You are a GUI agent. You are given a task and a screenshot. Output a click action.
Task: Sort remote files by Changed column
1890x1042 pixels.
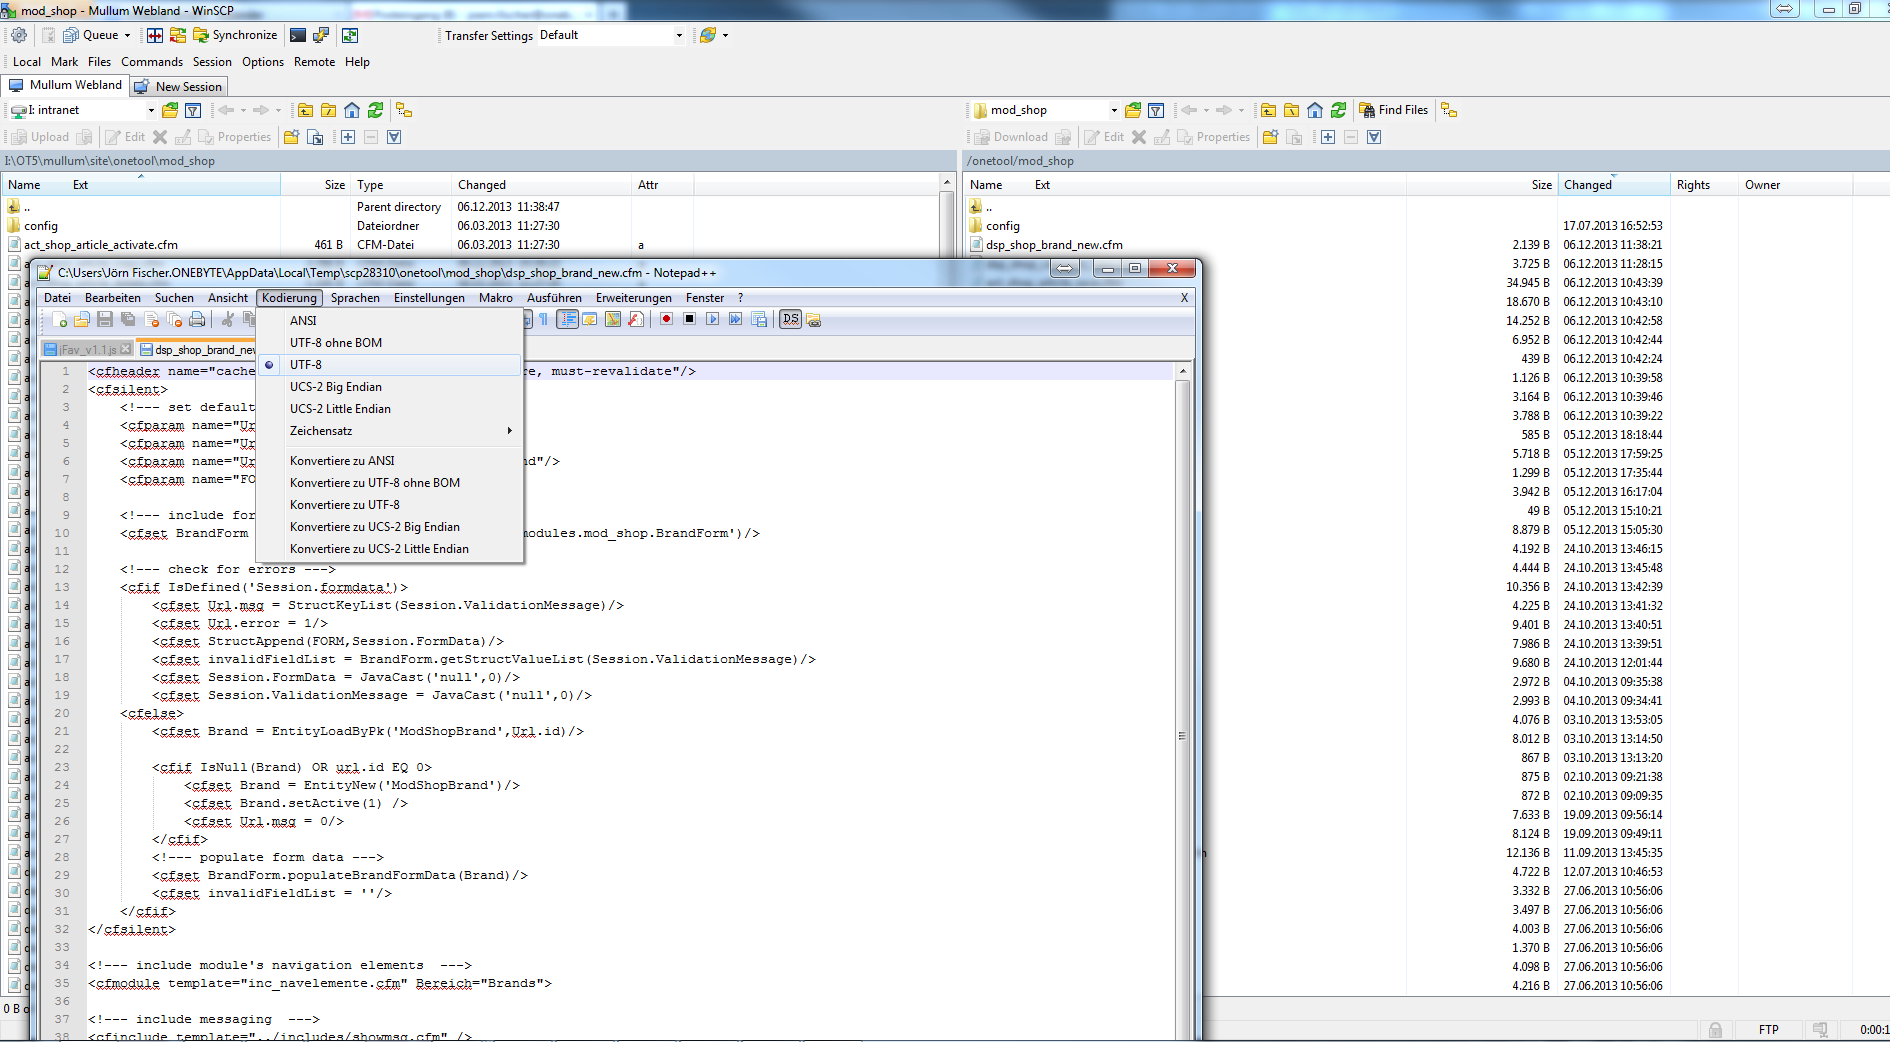[x=1587, y=185]
